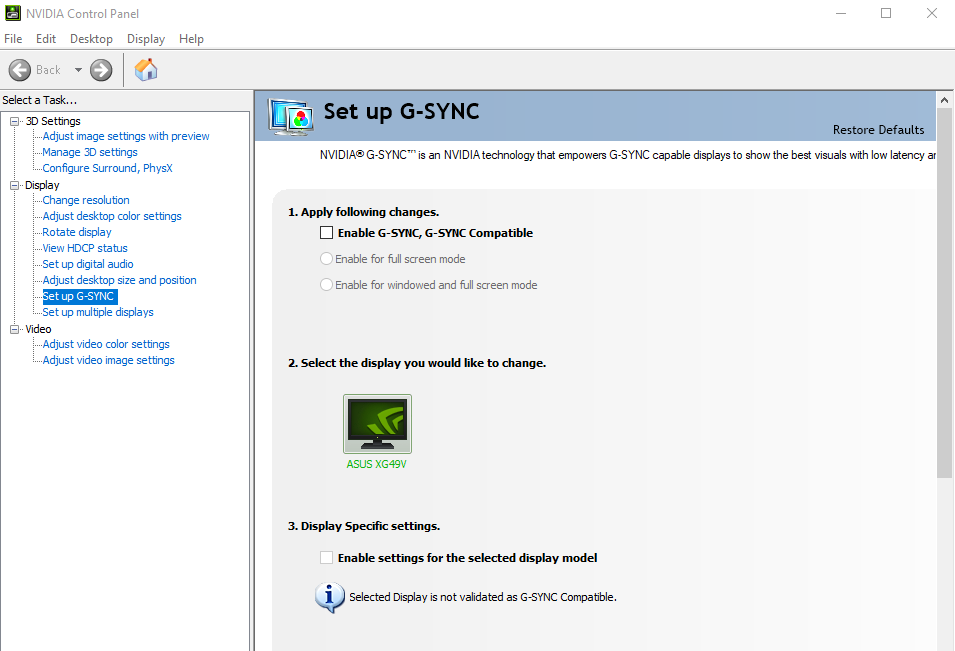Select the ASUS XG49V monitor icon

(x=377, y=422)
